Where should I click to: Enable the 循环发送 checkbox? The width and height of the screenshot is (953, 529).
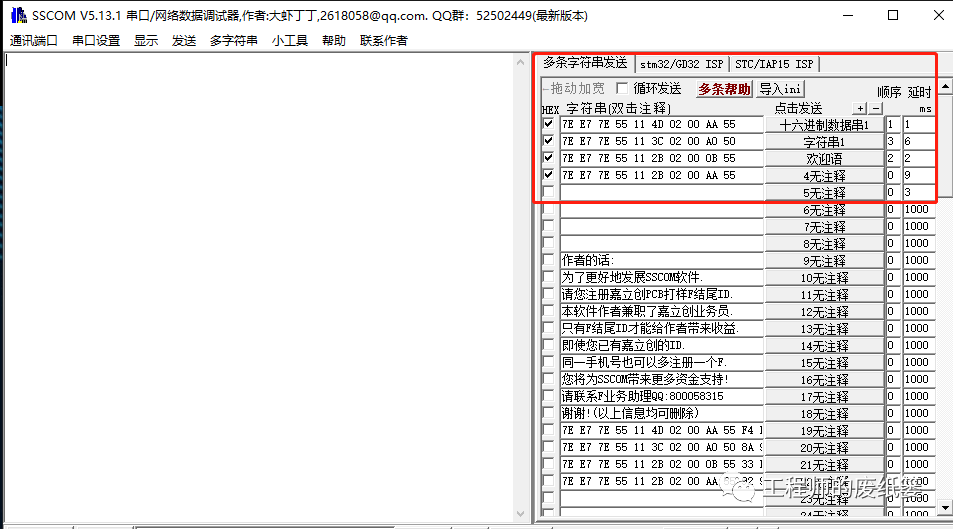coord(621,88)
